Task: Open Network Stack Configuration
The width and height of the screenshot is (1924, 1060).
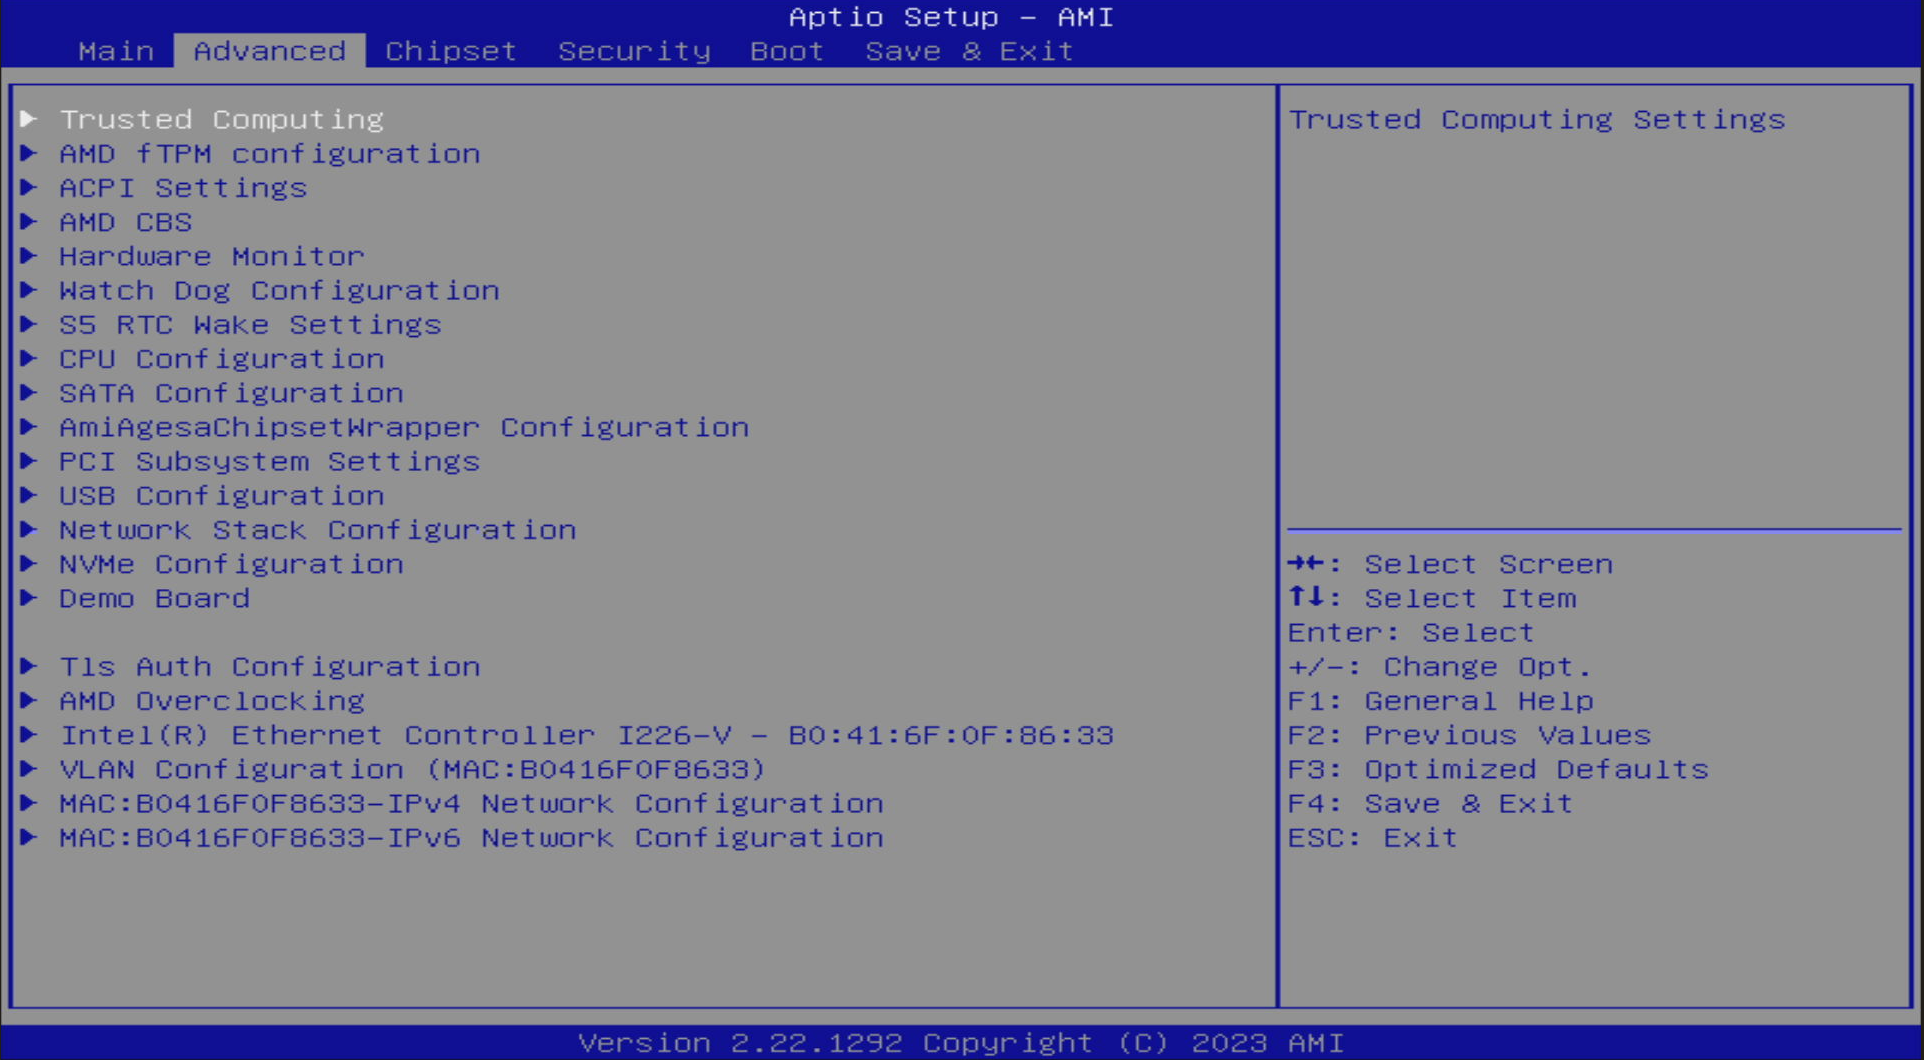Action: [318, 530]
